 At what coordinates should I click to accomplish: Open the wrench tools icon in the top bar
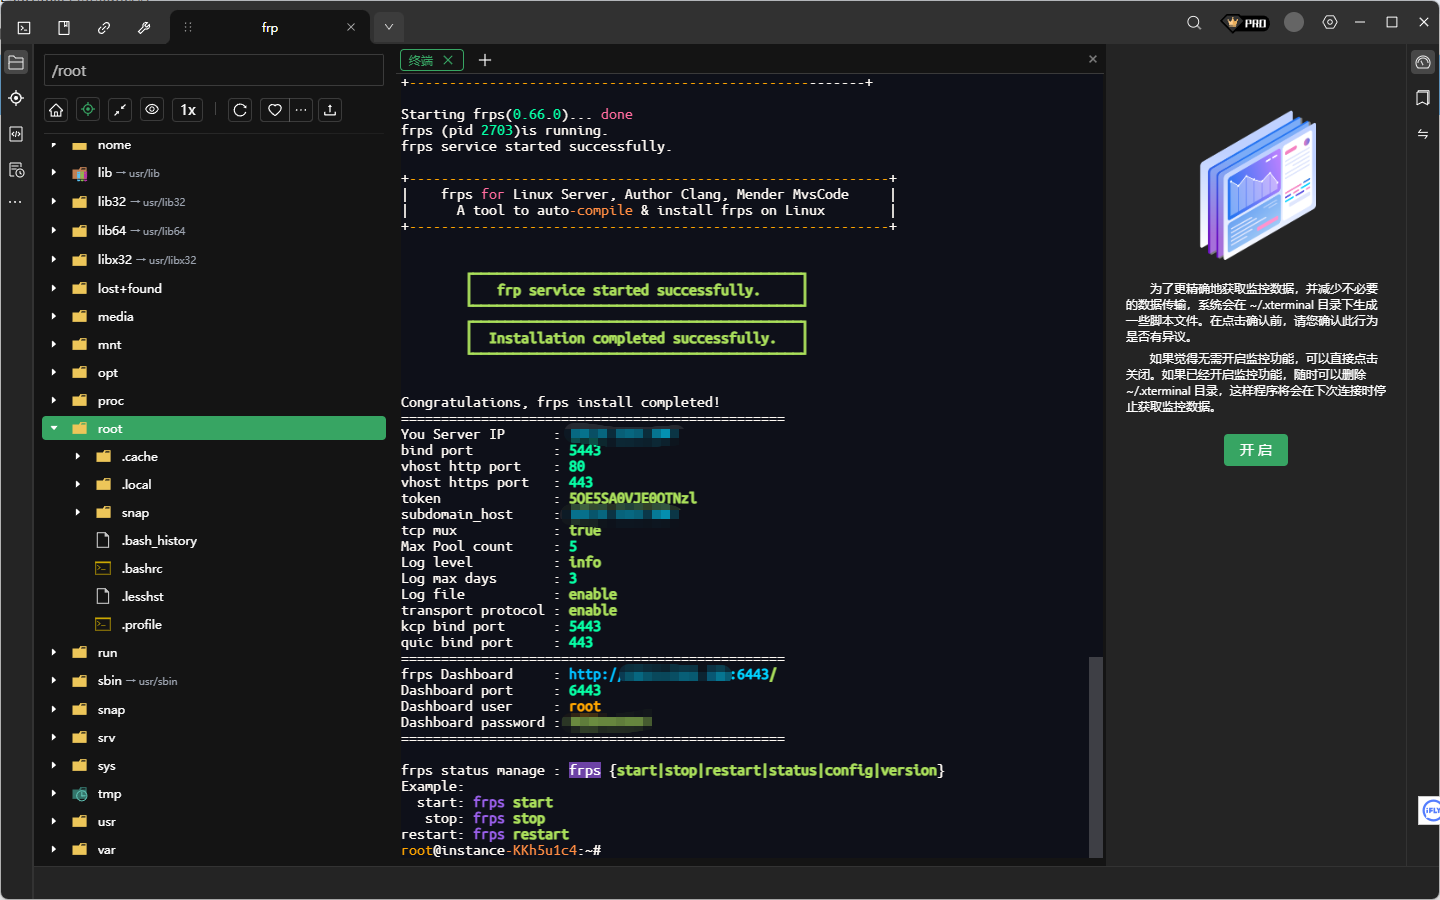(x=144, y=28)
